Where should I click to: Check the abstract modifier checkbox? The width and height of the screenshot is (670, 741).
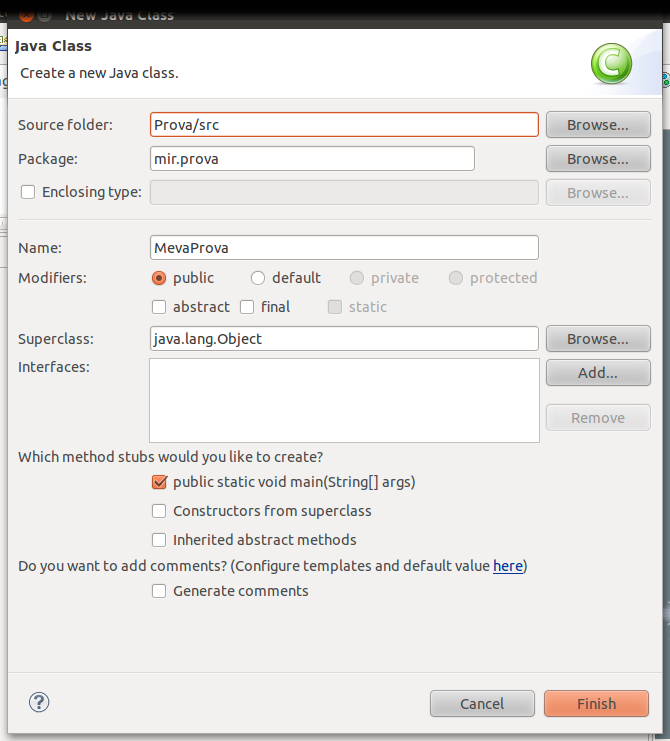point(159,307)
